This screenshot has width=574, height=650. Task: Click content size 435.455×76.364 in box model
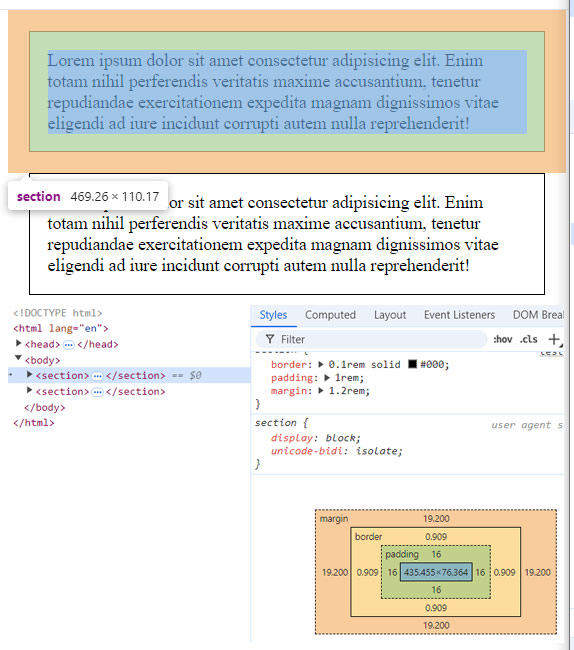436,572
